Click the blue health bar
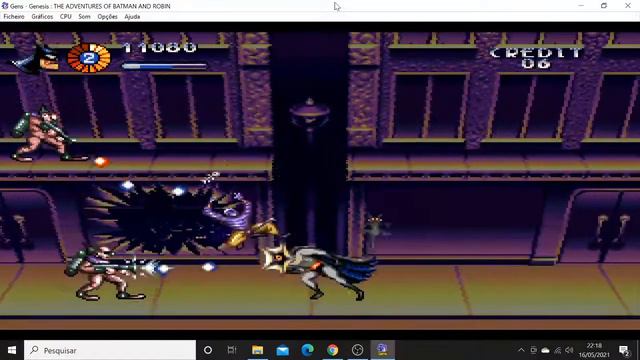 pos(164,66)
